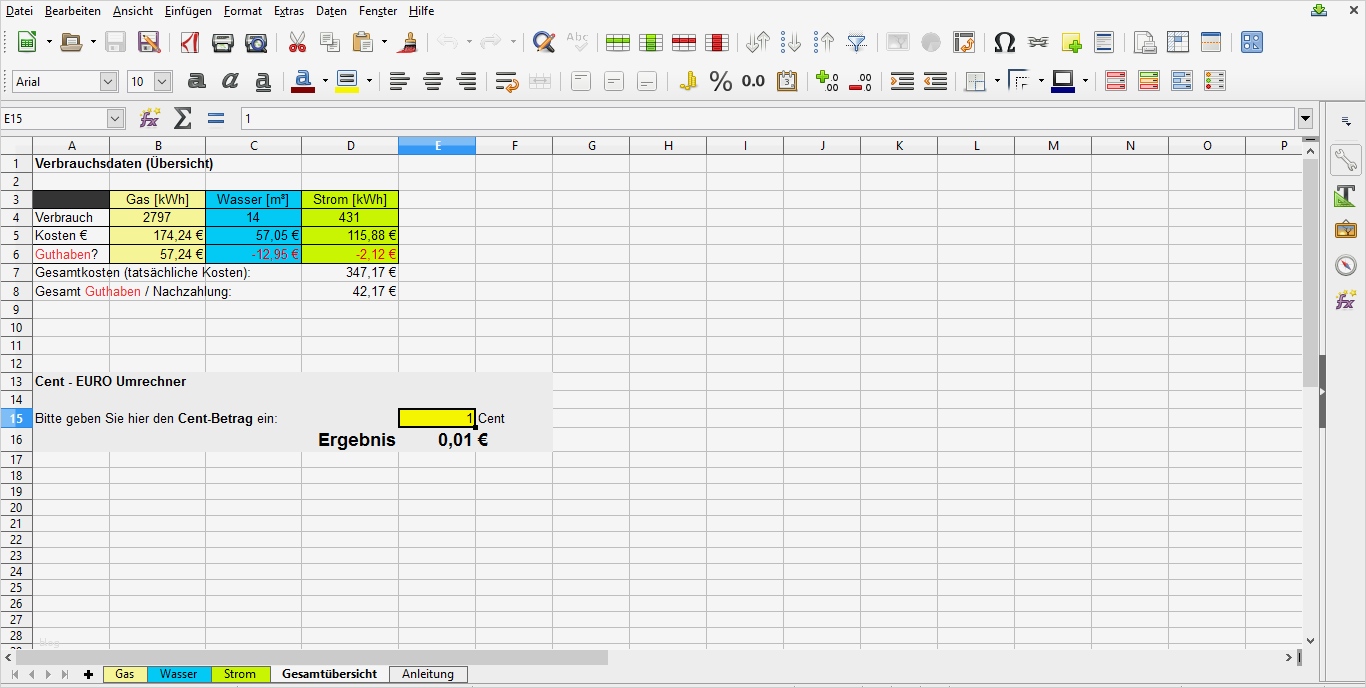
Task: Insert columns icon in toolbar
Action: point(651,42)
